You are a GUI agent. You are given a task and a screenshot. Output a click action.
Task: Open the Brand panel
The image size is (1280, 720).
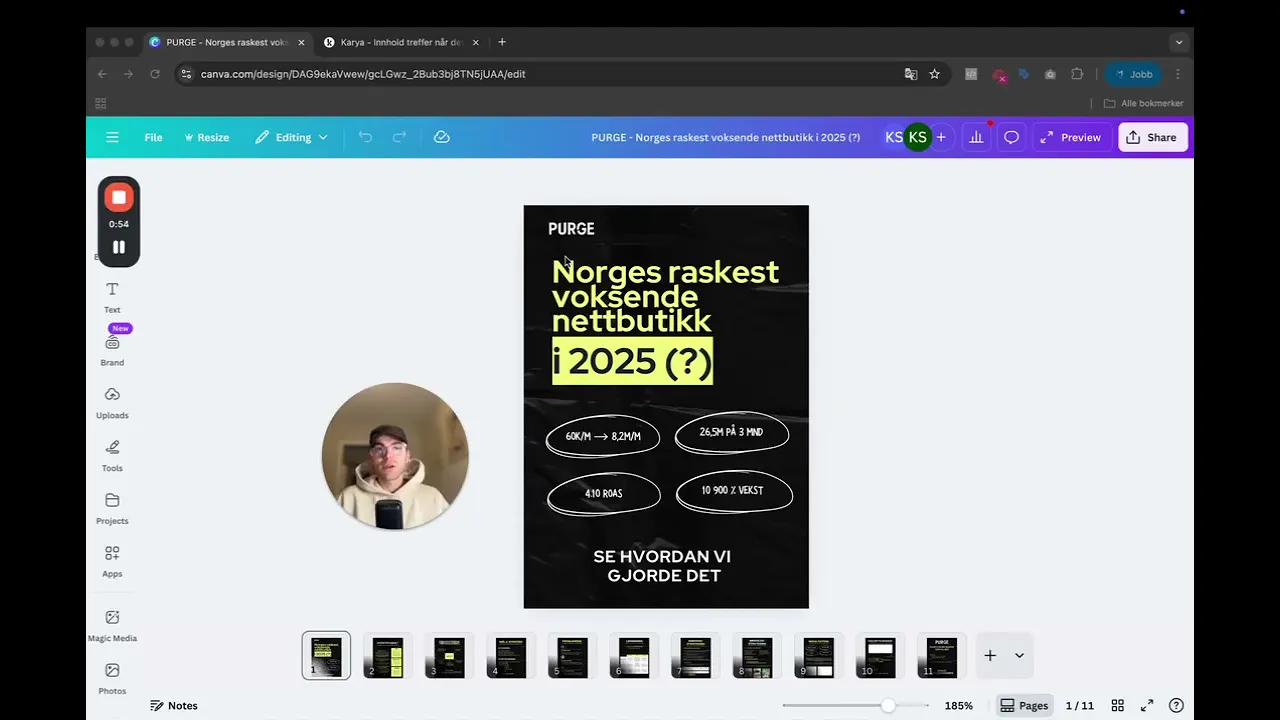[112, 350]
